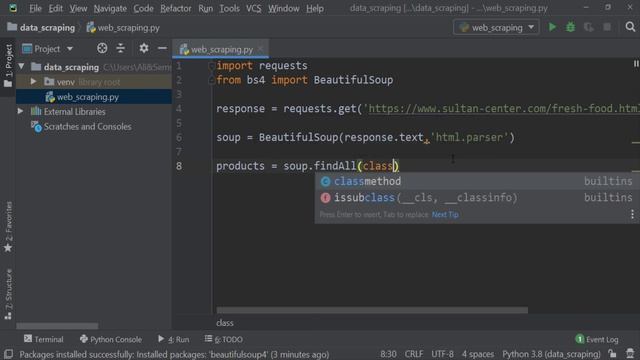Locate current file with crosshair icon
Screen dimensions: 640x360
[102, 49]
